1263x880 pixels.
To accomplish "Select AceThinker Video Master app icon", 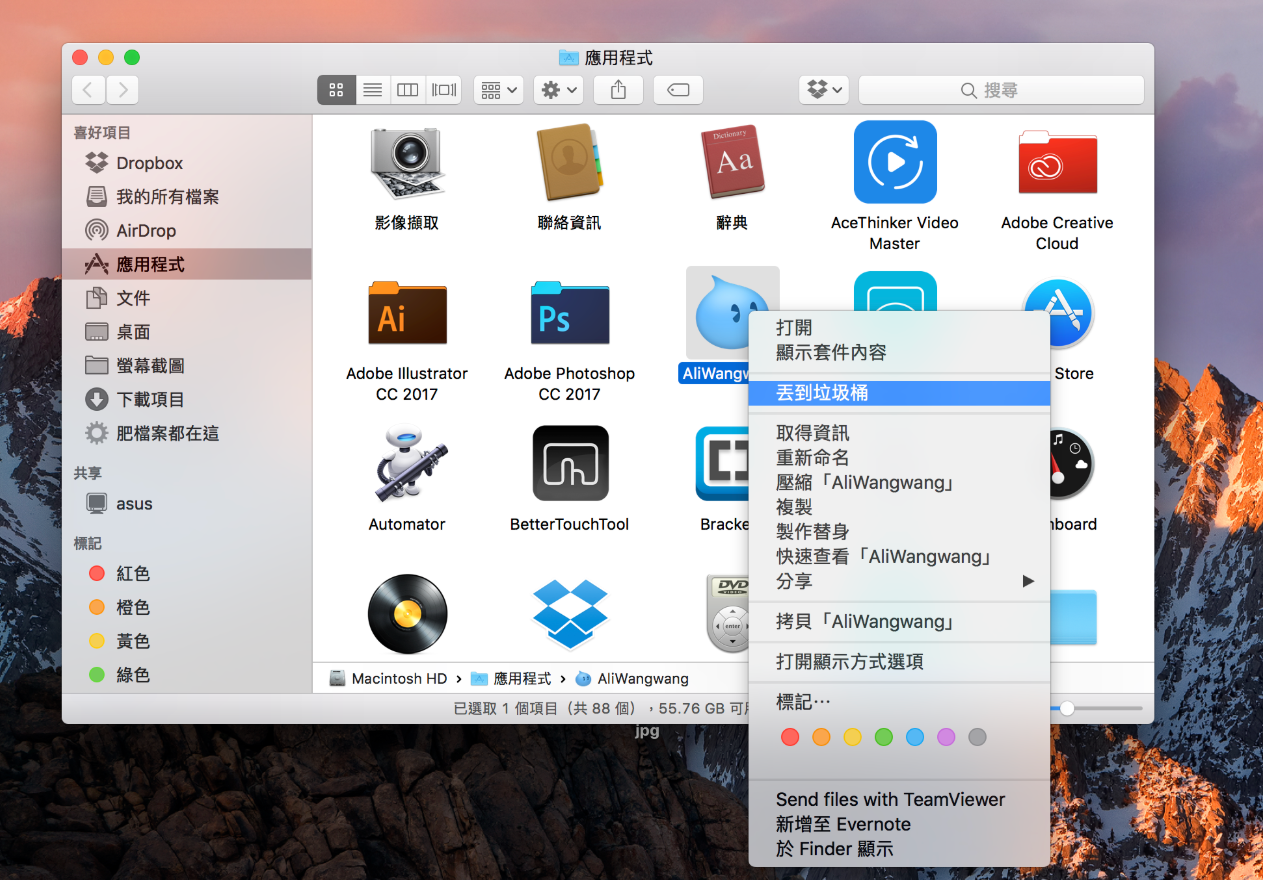I will [895, 162].
